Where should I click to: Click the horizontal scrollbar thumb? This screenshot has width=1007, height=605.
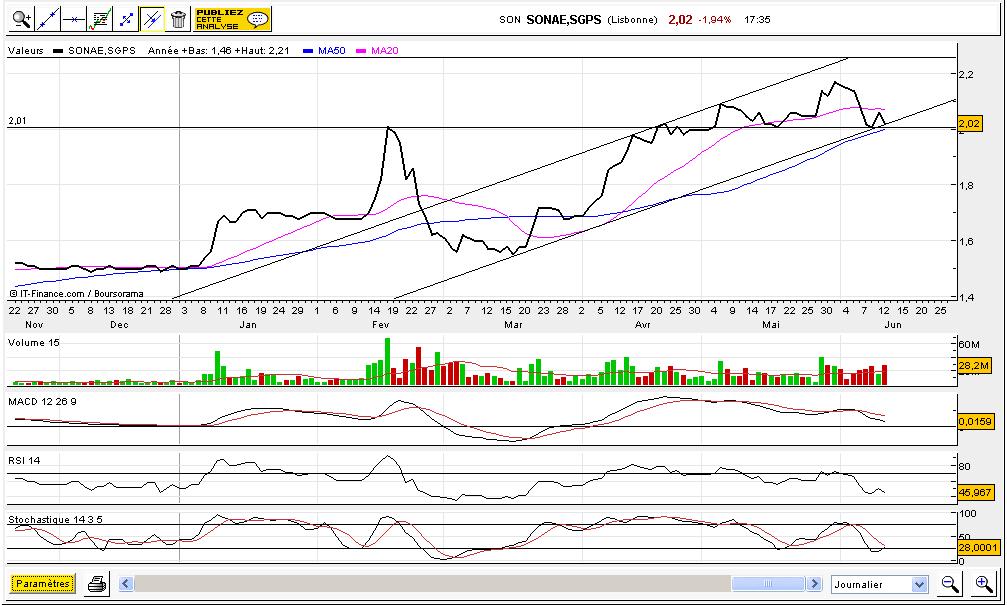[x=768, y=584]
